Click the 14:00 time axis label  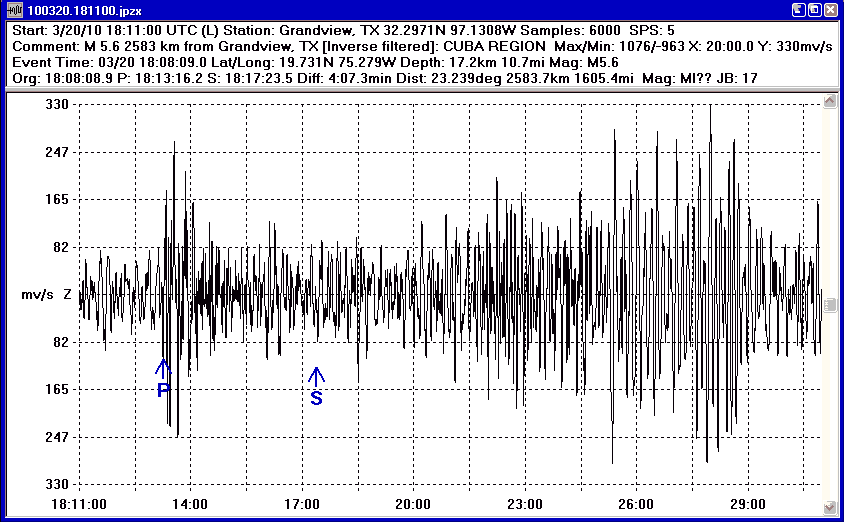(x=190, y=504)
